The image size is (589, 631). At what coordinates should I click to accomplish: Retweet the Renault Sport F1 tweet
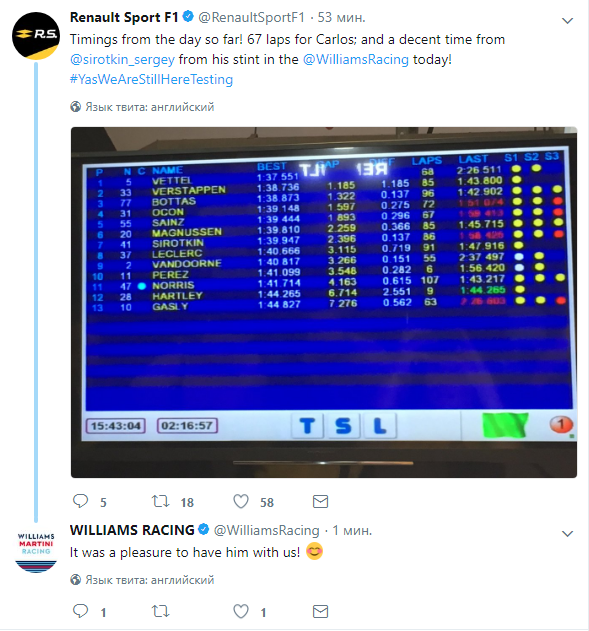coord(160,501)
